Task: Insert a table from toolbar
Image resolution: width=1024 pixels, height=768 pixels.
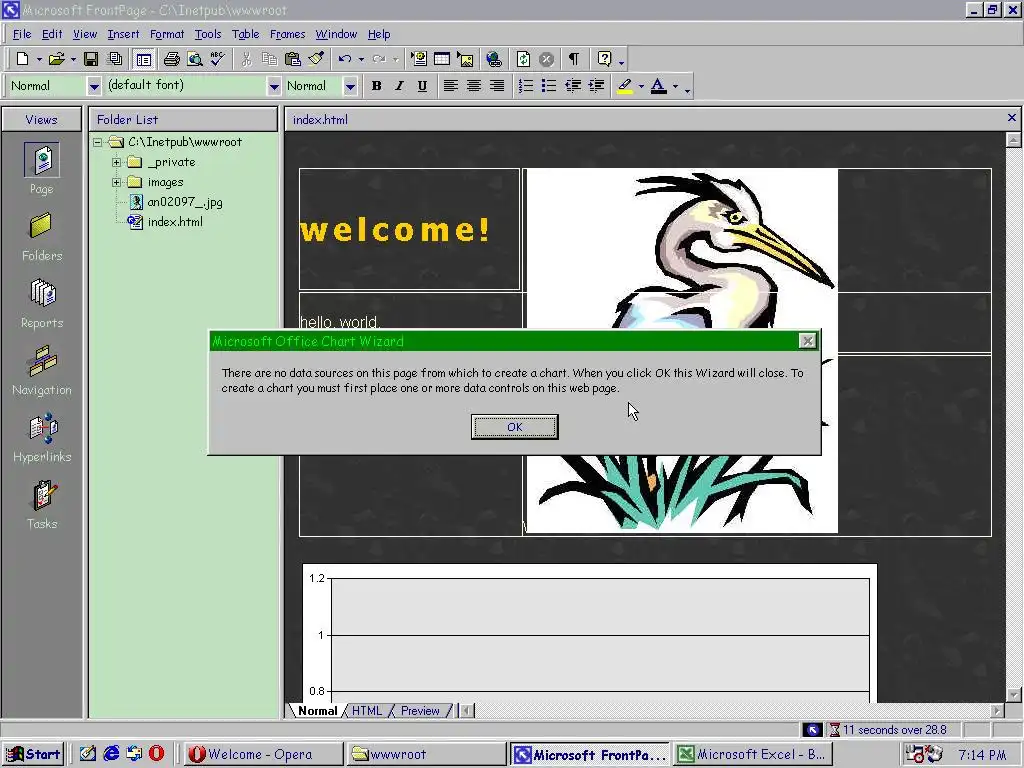Action: (x=442, y=59)
